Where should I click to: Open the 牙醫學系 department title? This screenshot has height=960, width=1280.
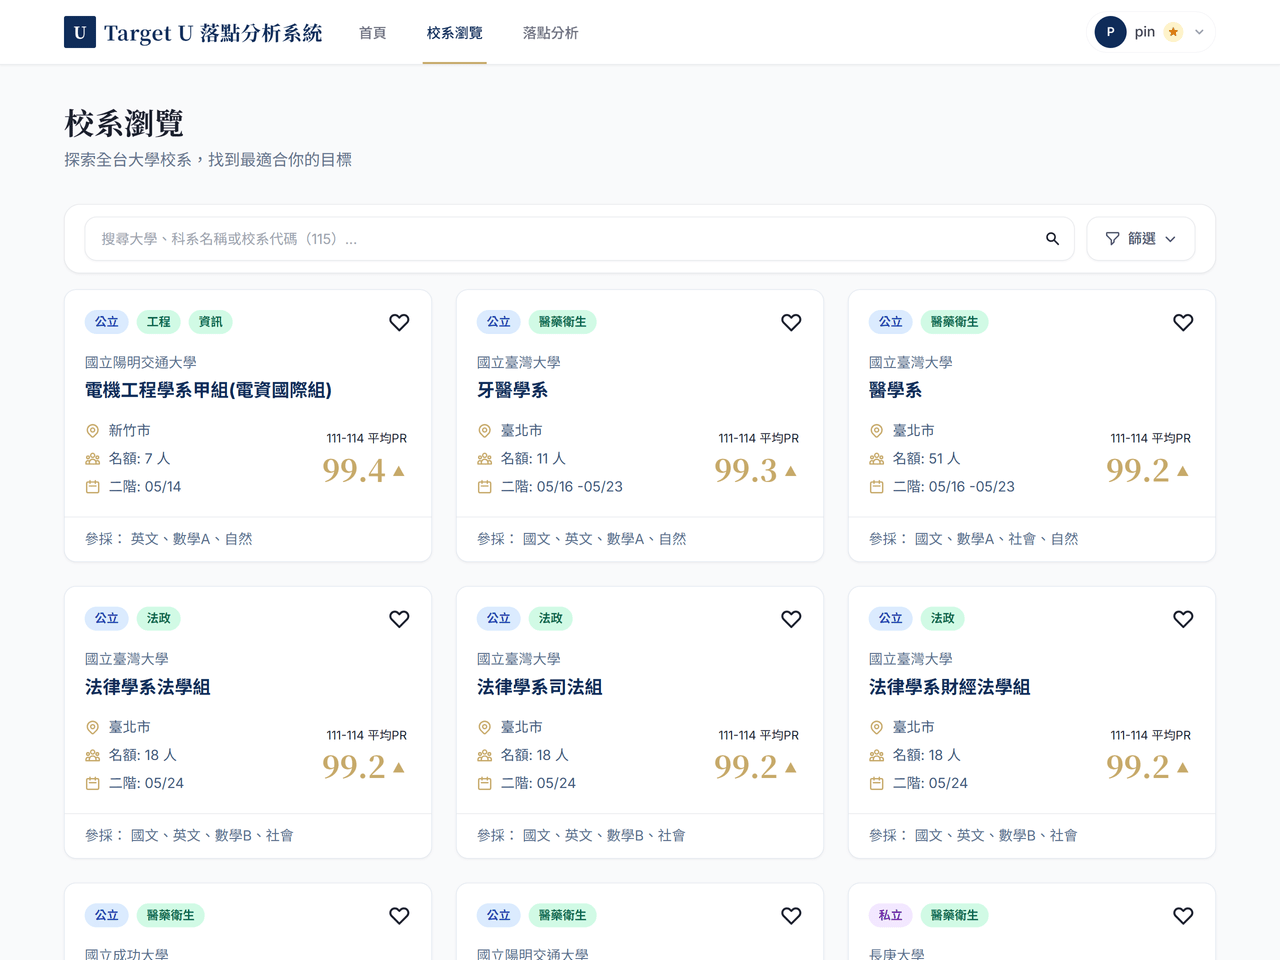click(x=513, y=390)
